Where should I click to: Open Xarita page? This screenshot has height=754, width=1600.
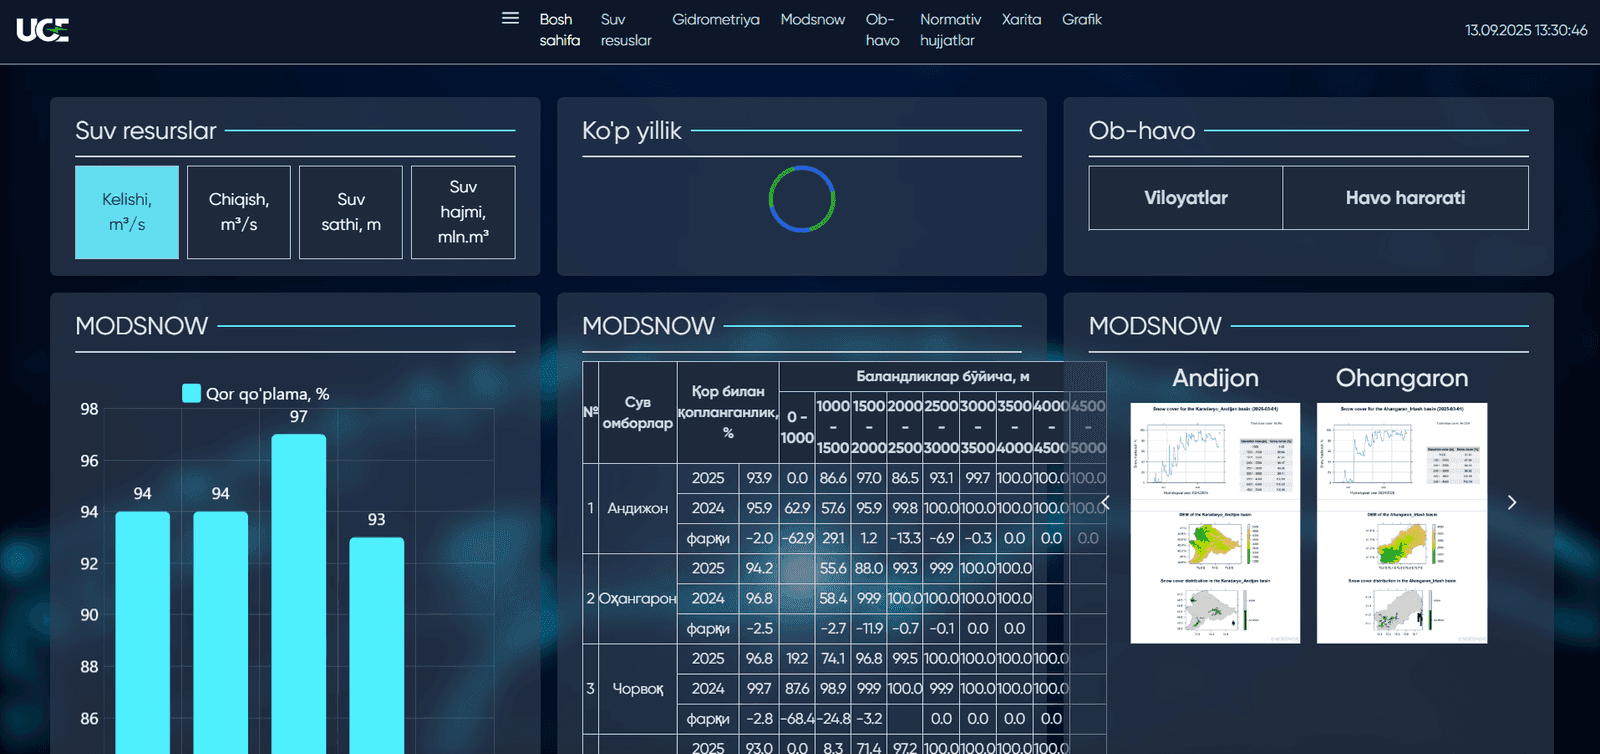coord(1021,20)
